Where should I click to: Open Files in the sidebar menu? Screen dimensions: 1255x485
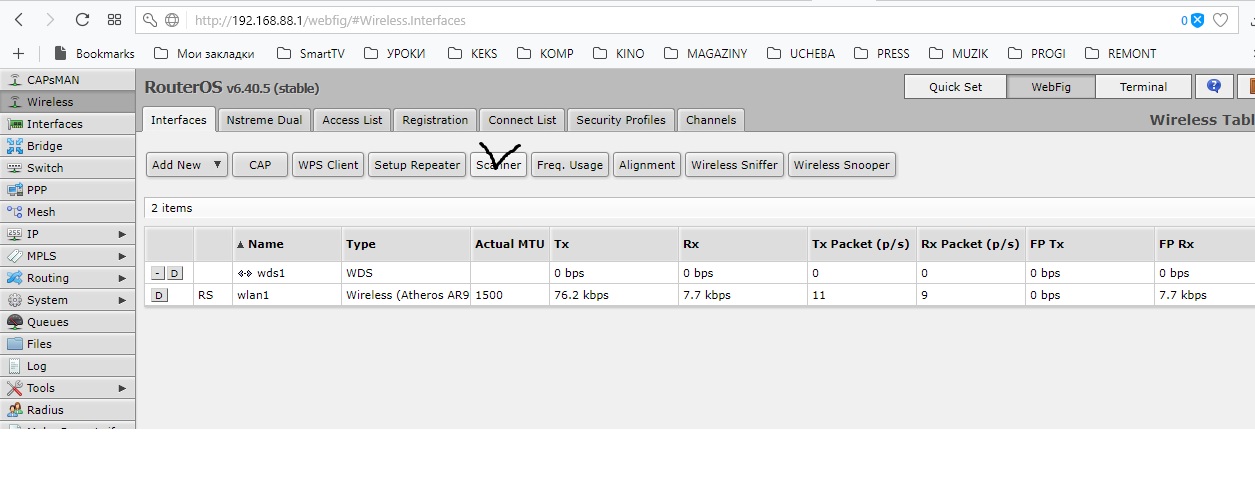(x=67, y=344)
